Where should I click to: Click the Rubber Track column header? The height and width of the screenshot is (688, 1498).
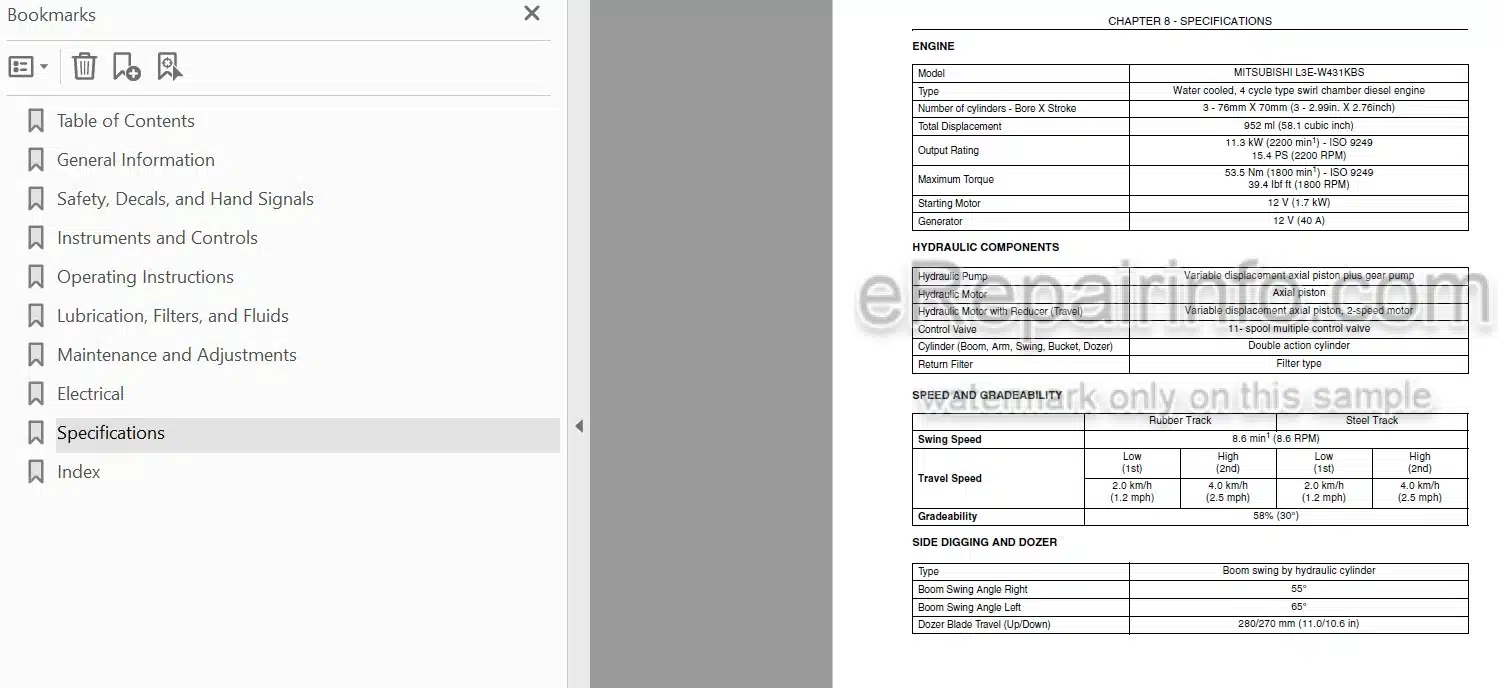click(1180, 421)
